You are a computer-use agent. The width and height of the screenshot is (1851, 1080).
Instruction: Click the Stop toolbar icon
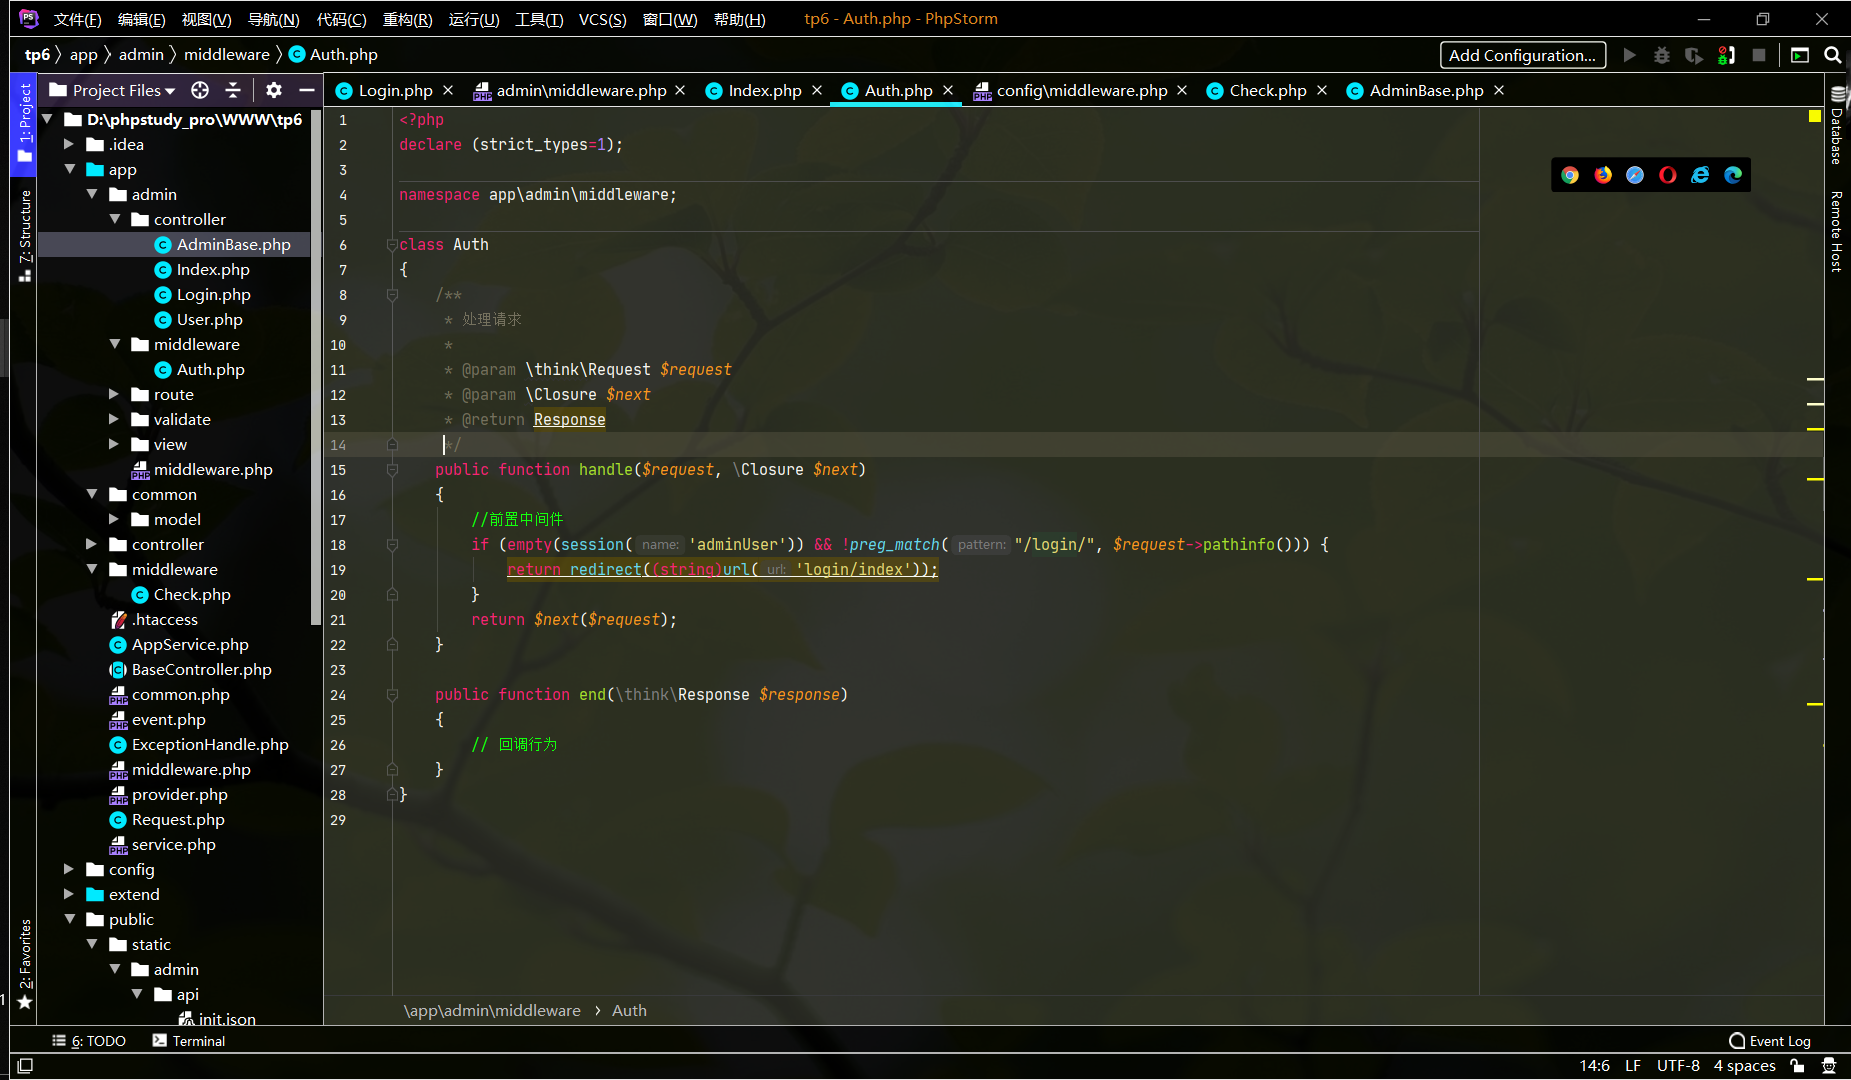tap(1759, 55)
